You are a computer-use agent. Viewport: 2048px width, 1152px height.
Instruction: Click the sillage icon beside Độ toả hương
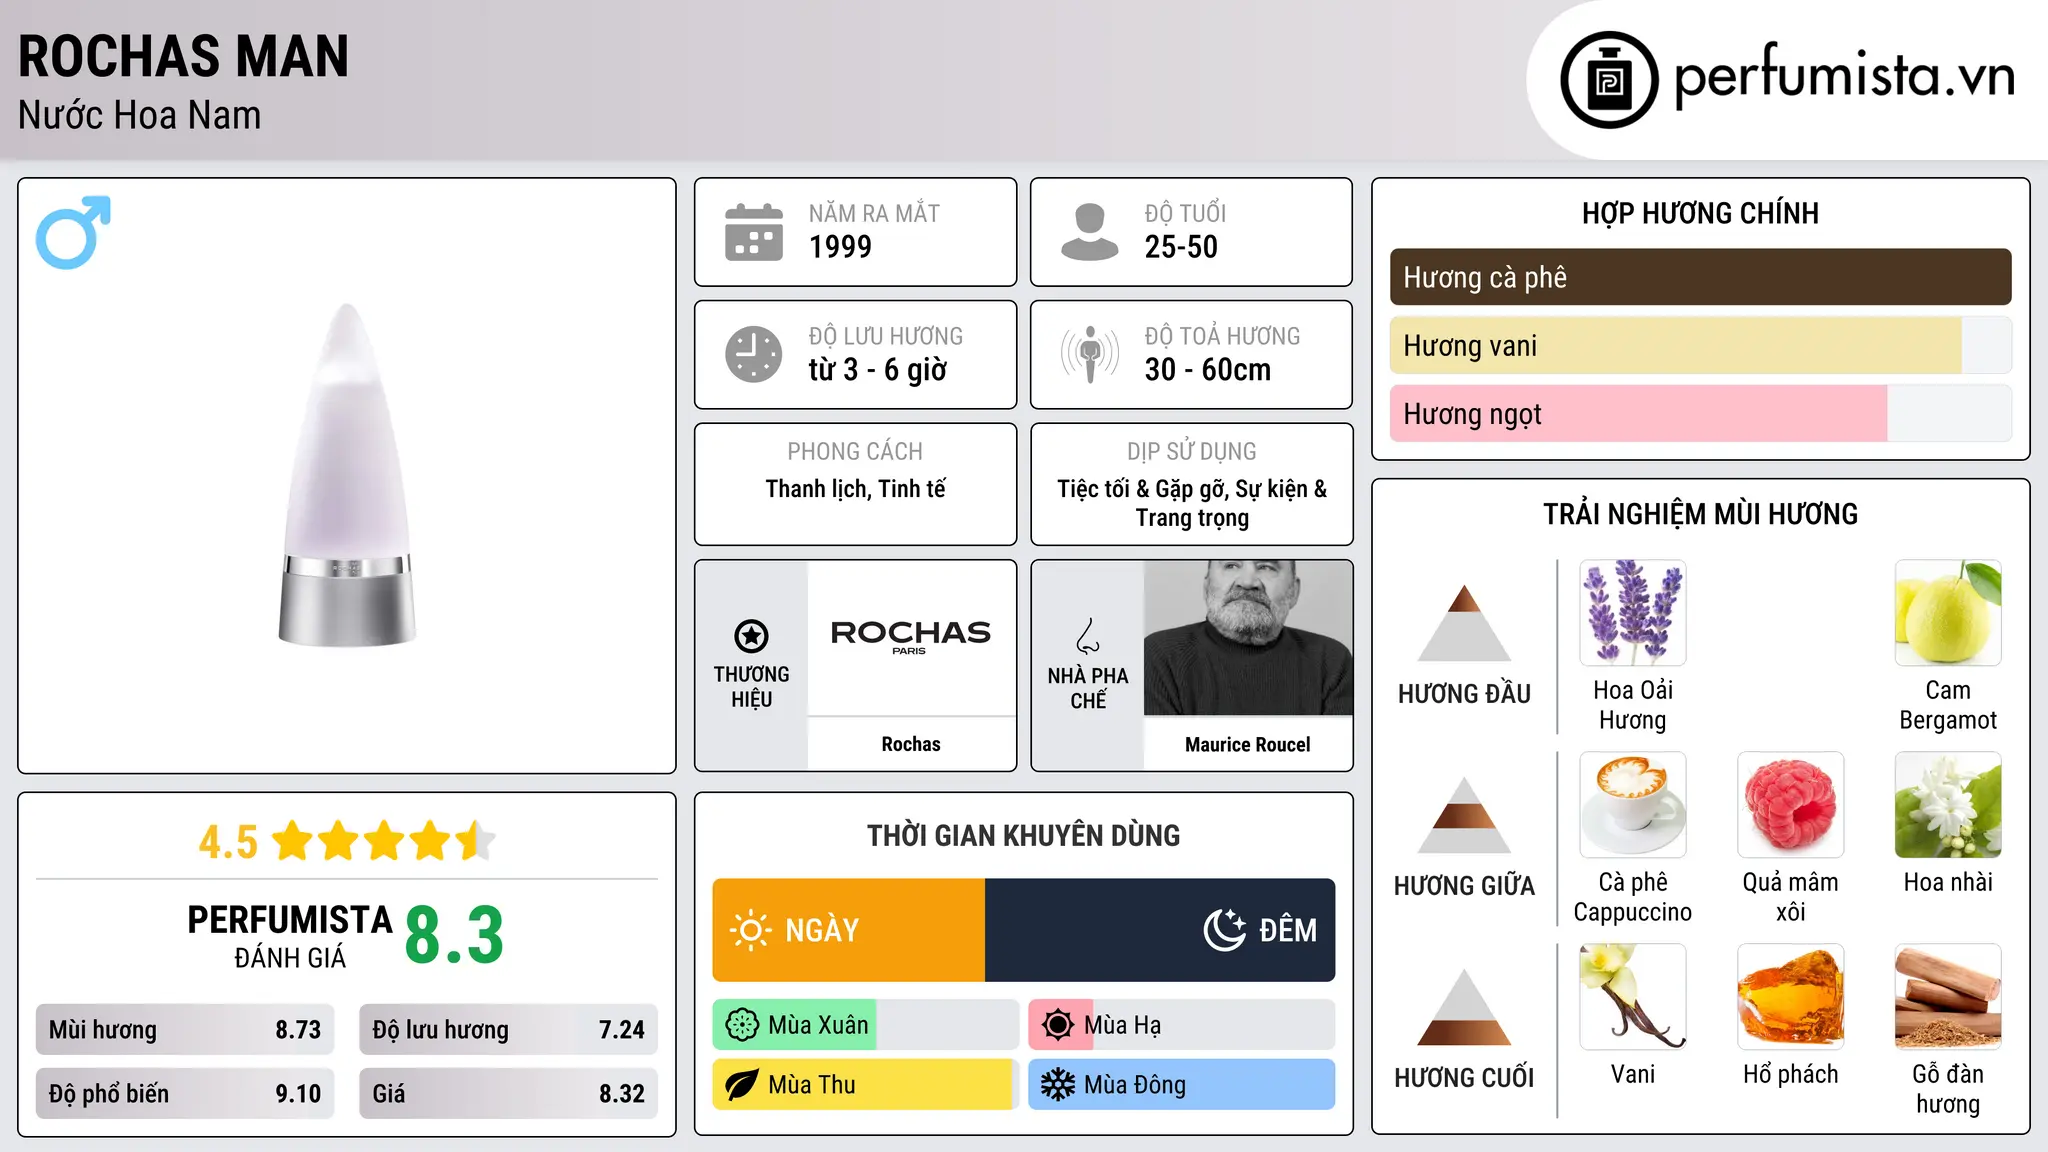click(x=1089, y=354)
